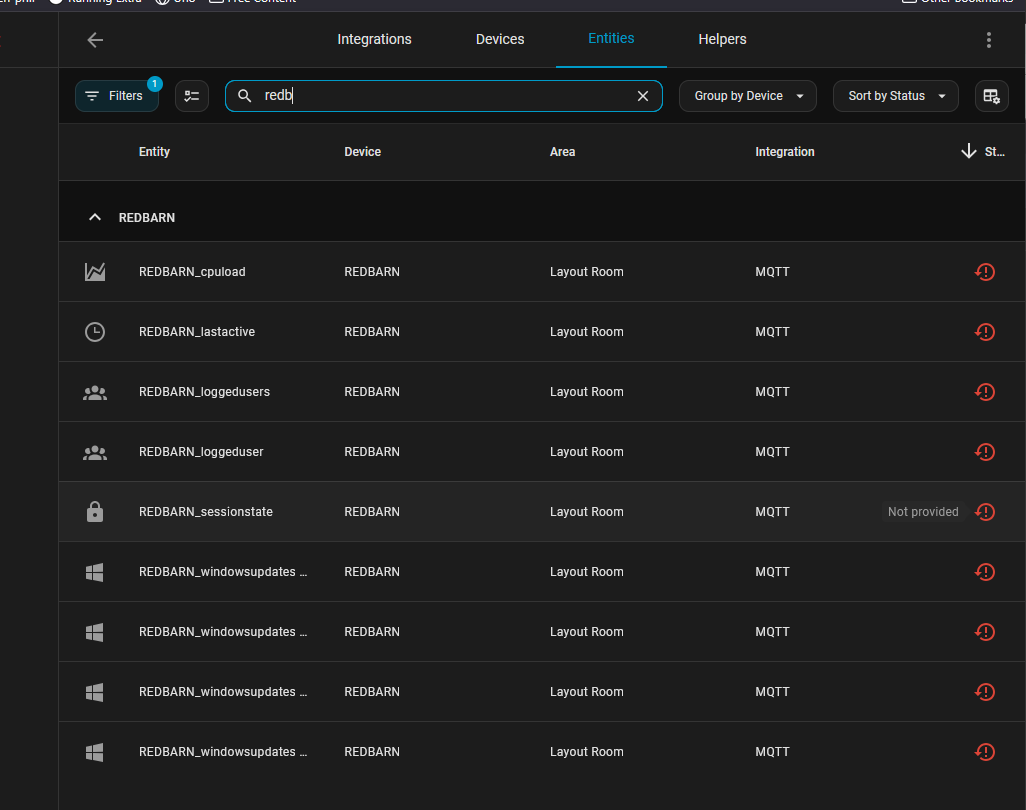Click the REDBARN_loggeduser people icon
The height and width of the screenshot is (810, 1026).
point(95,452)
